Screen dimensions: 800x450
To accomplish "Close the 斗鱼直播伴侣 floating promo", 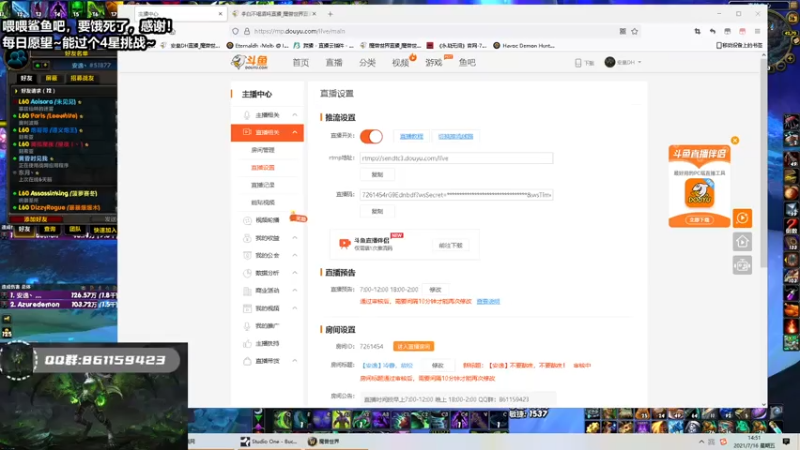I will pos(735,140).
